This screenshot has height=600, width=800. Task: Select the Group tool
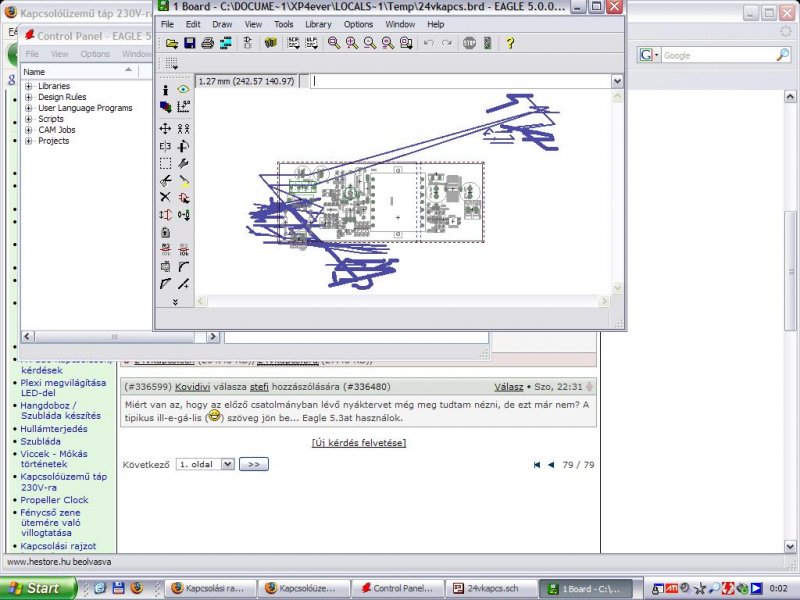pyautogui.click(x=165, y=163)
